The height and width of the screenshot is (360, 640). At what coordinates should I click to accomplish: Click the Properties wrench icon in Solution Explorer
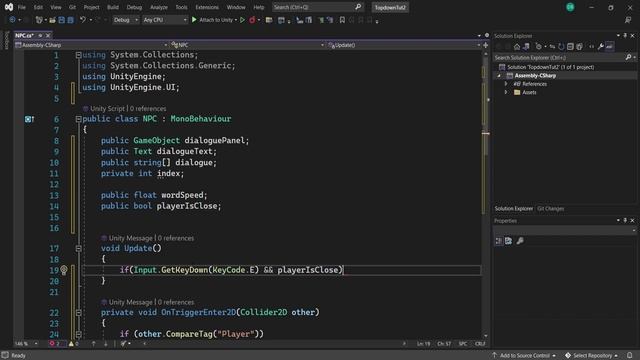click(x=600, y=47)
